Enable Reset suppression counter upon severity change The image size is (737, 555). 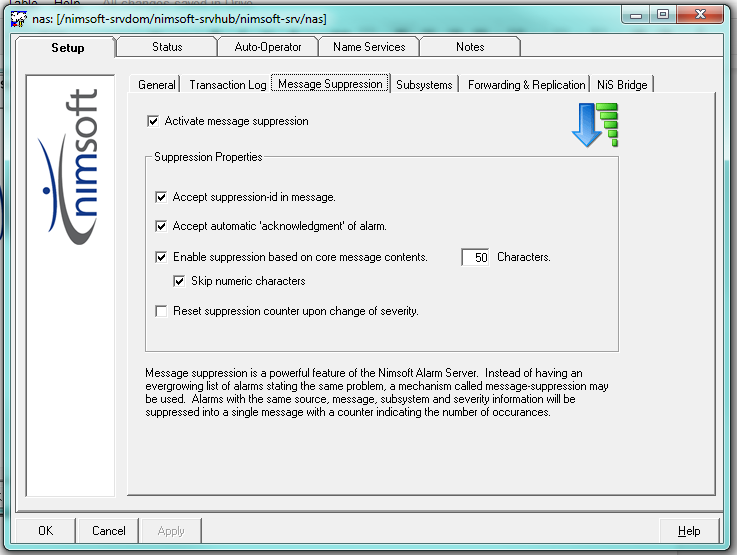tap(161, 311)
